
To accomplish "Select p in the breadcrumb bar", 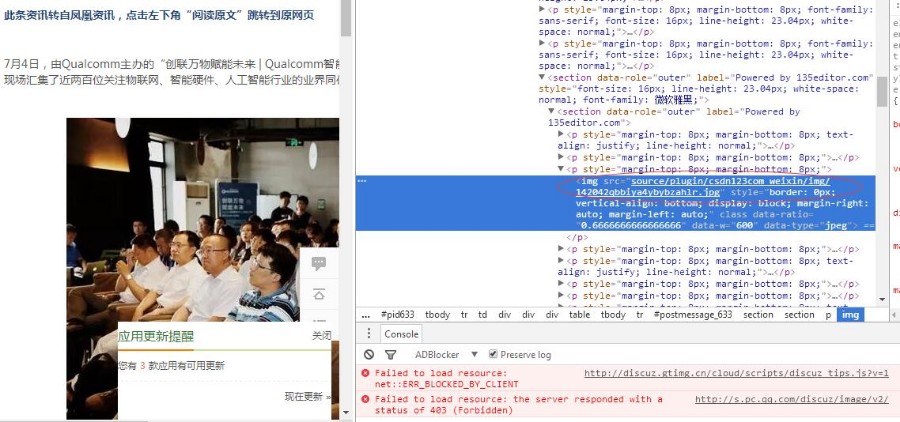I will 828,315.
